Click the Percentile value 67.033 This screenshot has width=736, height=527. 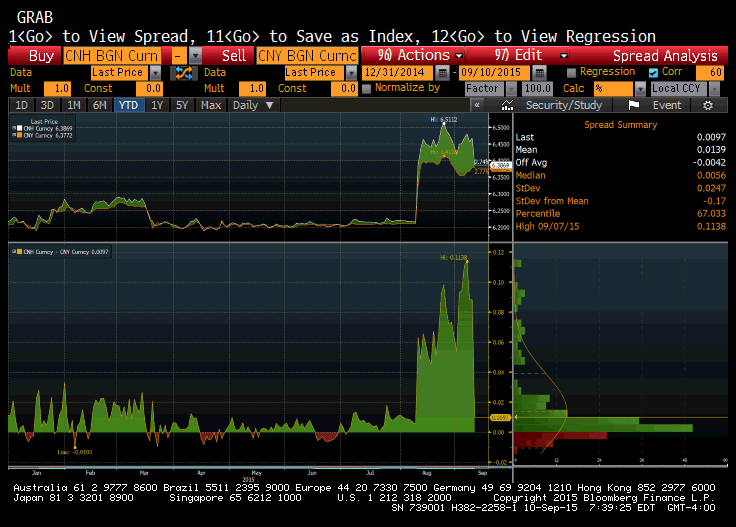click(711, 214)
